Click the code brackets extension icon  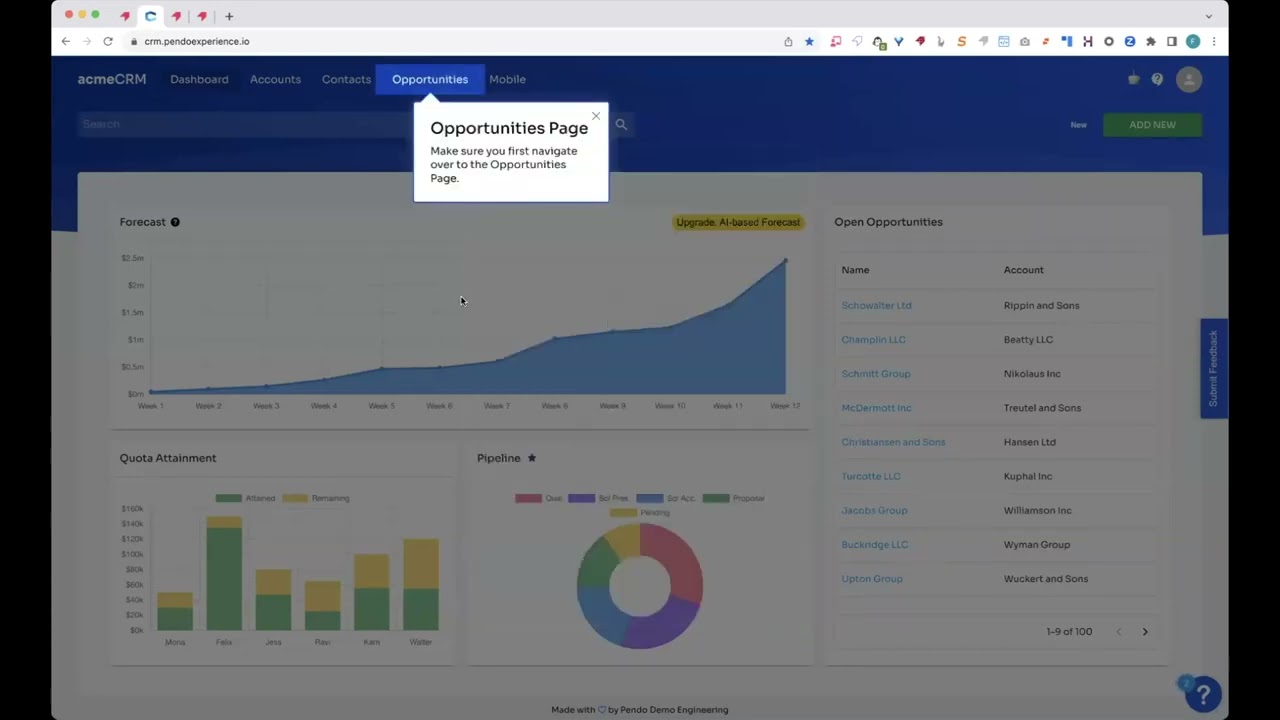[x=1004, y=41]
